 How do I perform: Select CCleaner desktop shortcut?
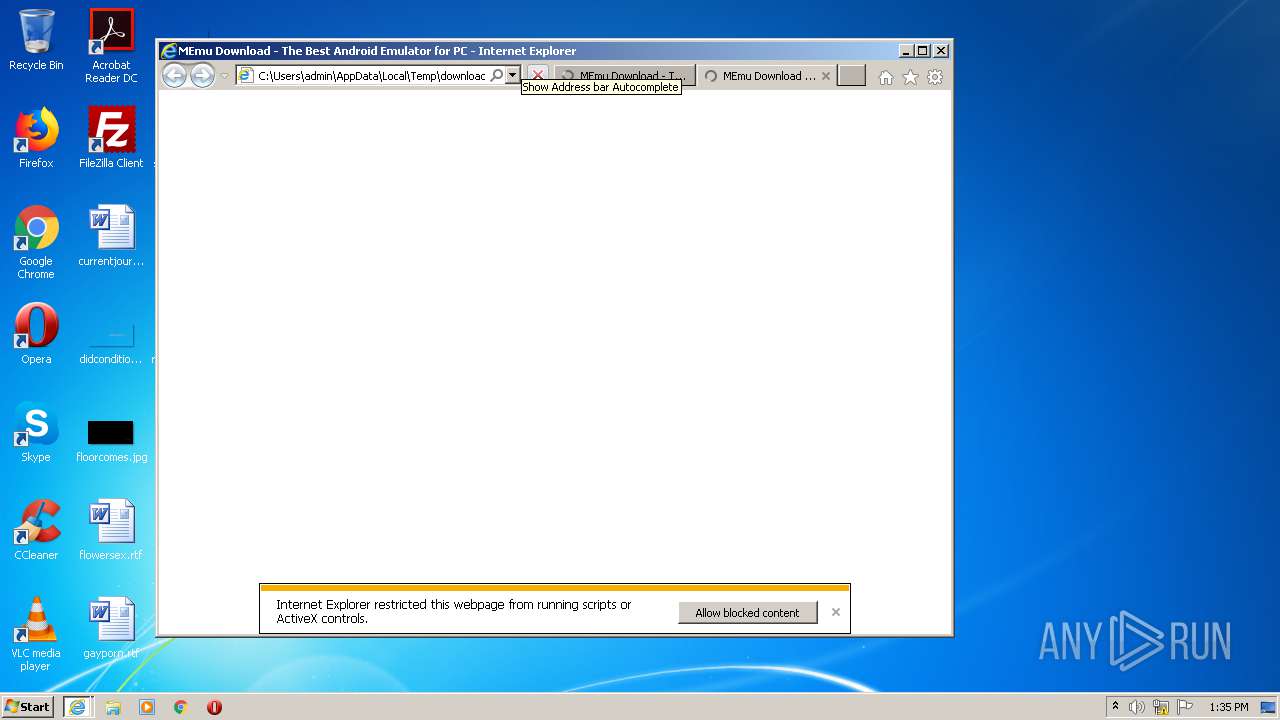point(36,530)
